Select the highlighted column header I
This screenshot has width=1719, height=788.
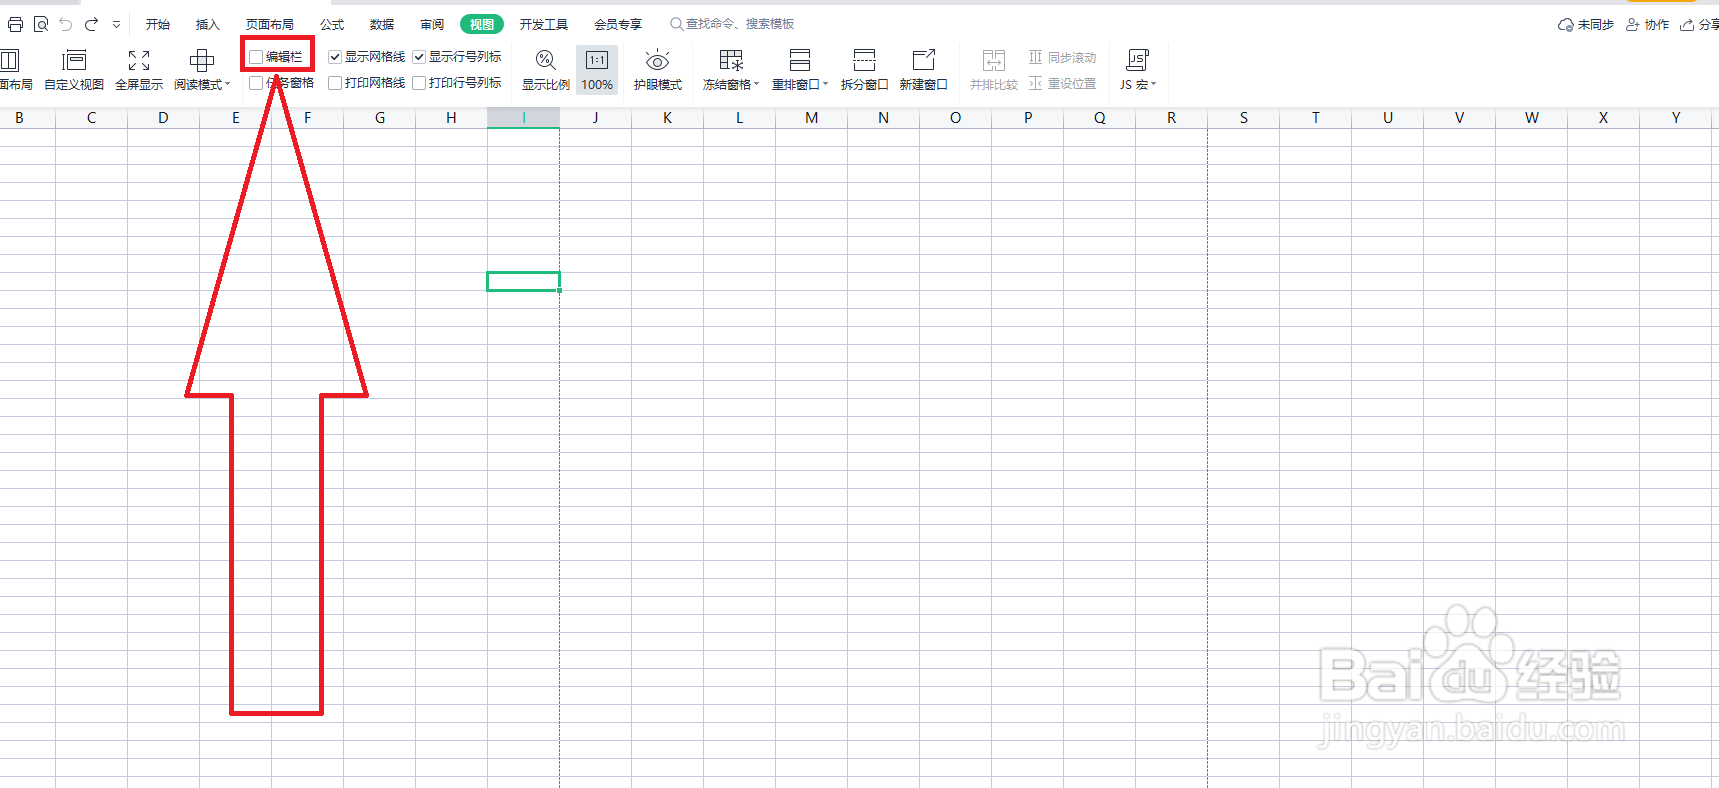click(x=523, y=118)
